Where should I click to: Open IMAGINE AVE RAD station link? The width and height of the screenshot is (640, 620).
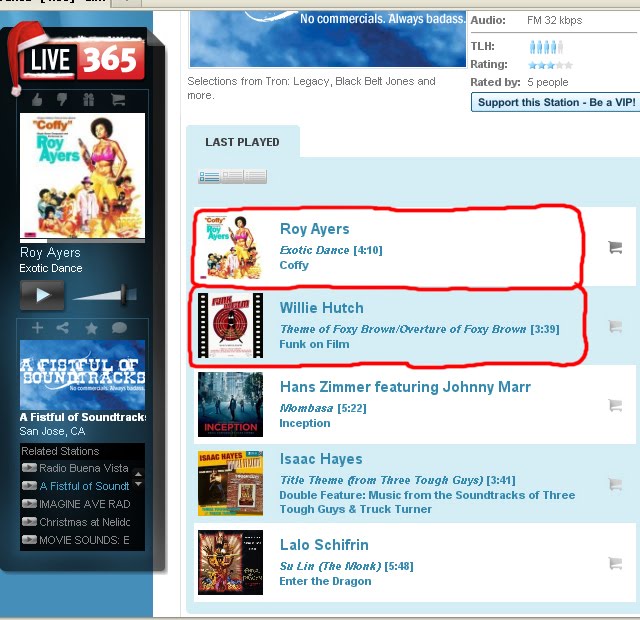pyautogui.click(x=85, y=504)
